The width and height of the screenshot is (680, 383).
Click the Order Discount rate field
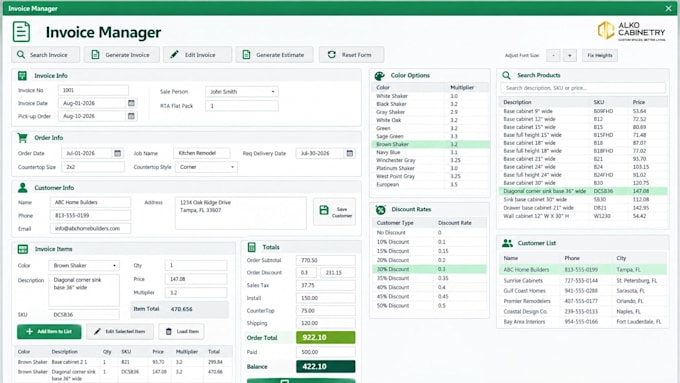click(x=307, y=272)
